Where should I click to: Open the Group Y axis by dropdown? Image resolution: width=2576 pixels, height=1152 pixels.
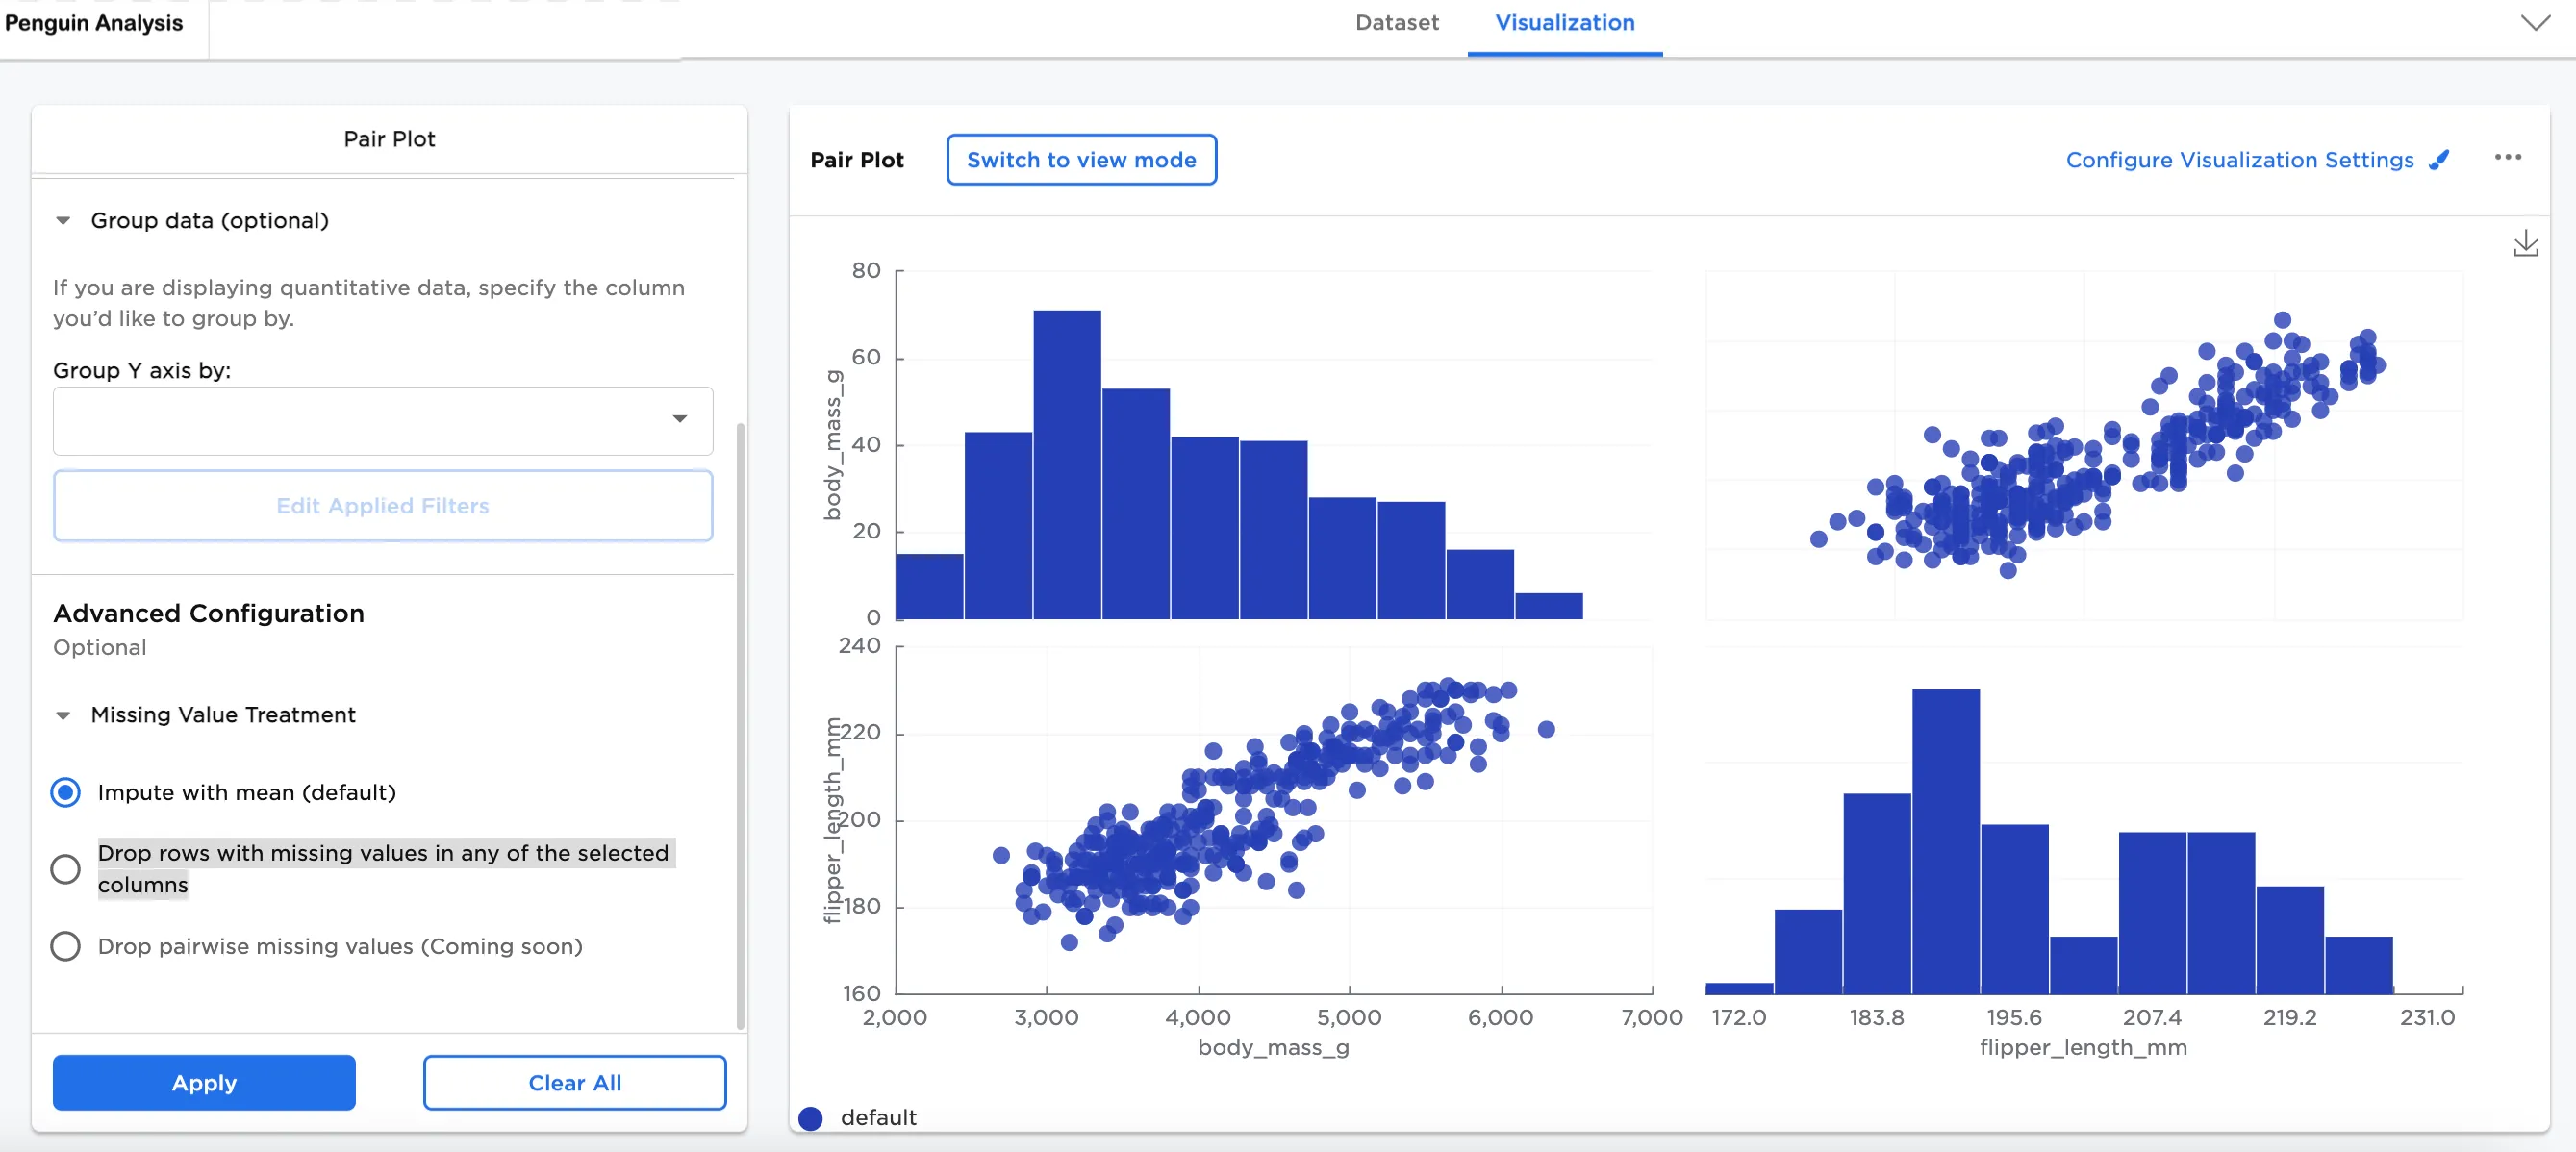[382, 420]
